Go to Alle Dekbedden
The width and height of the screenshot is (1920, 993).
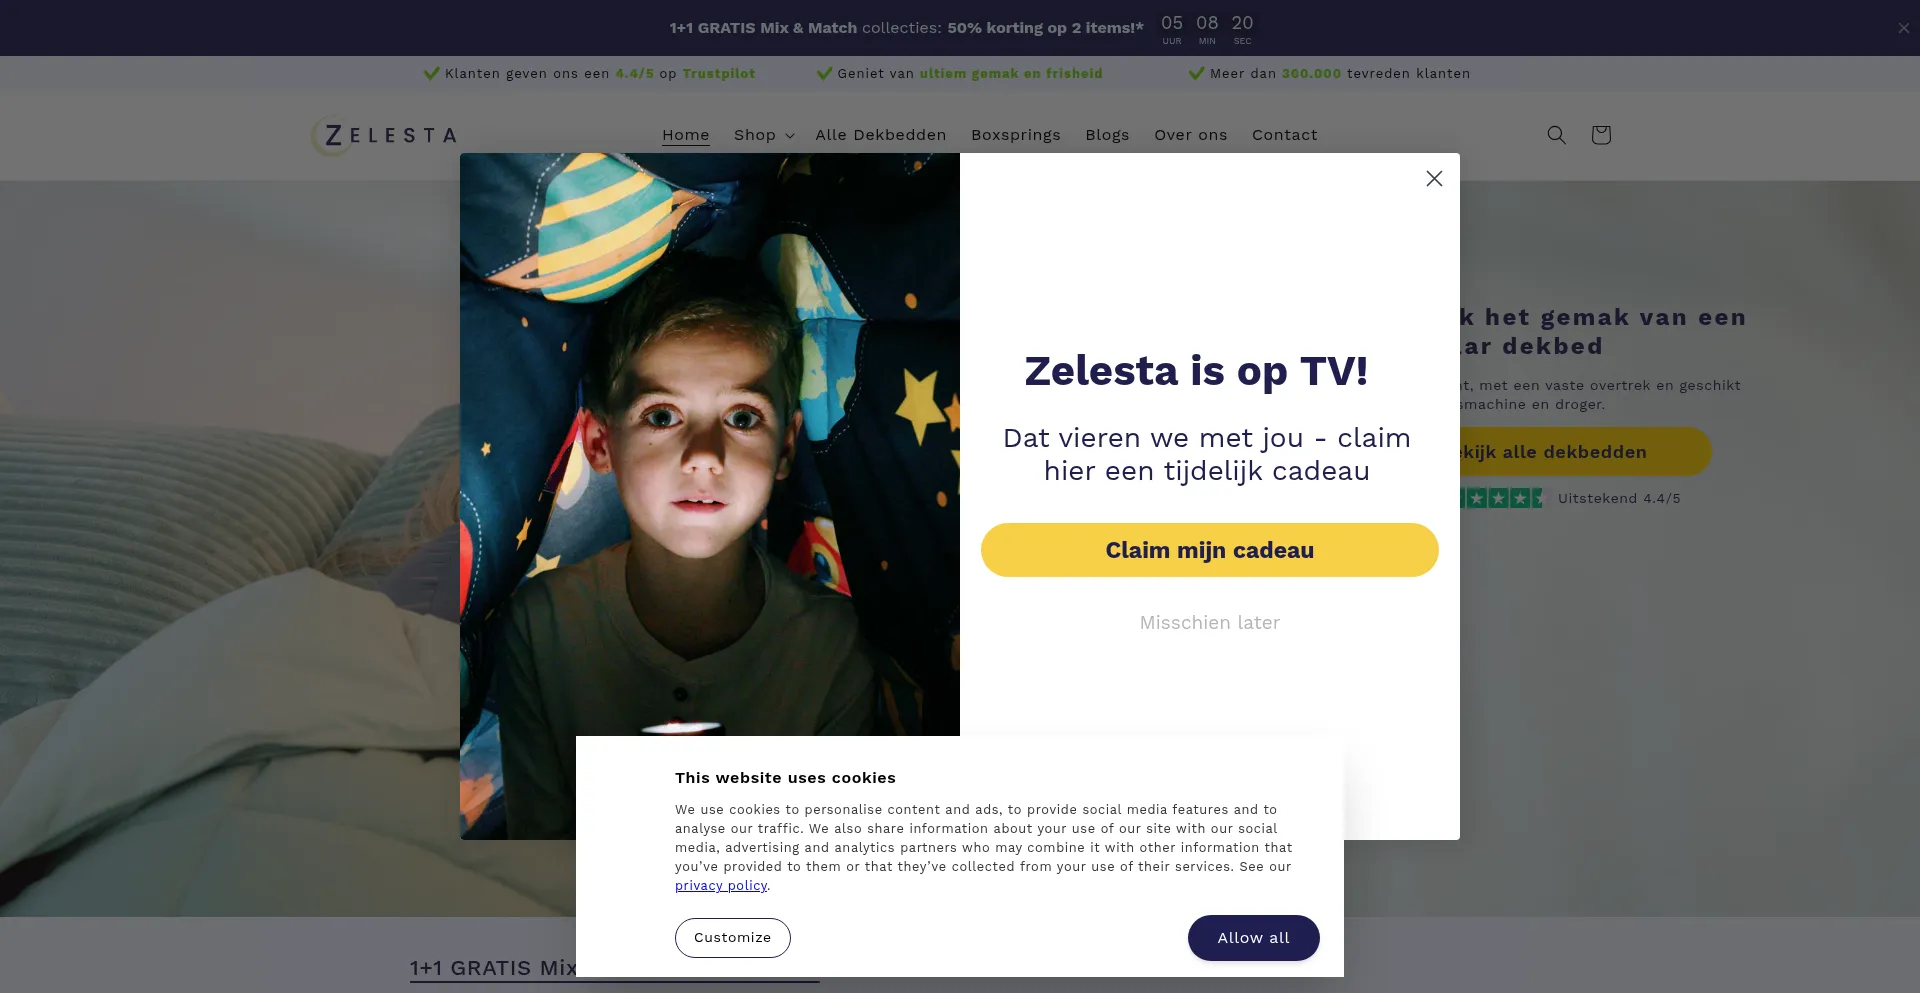point(880,135)
